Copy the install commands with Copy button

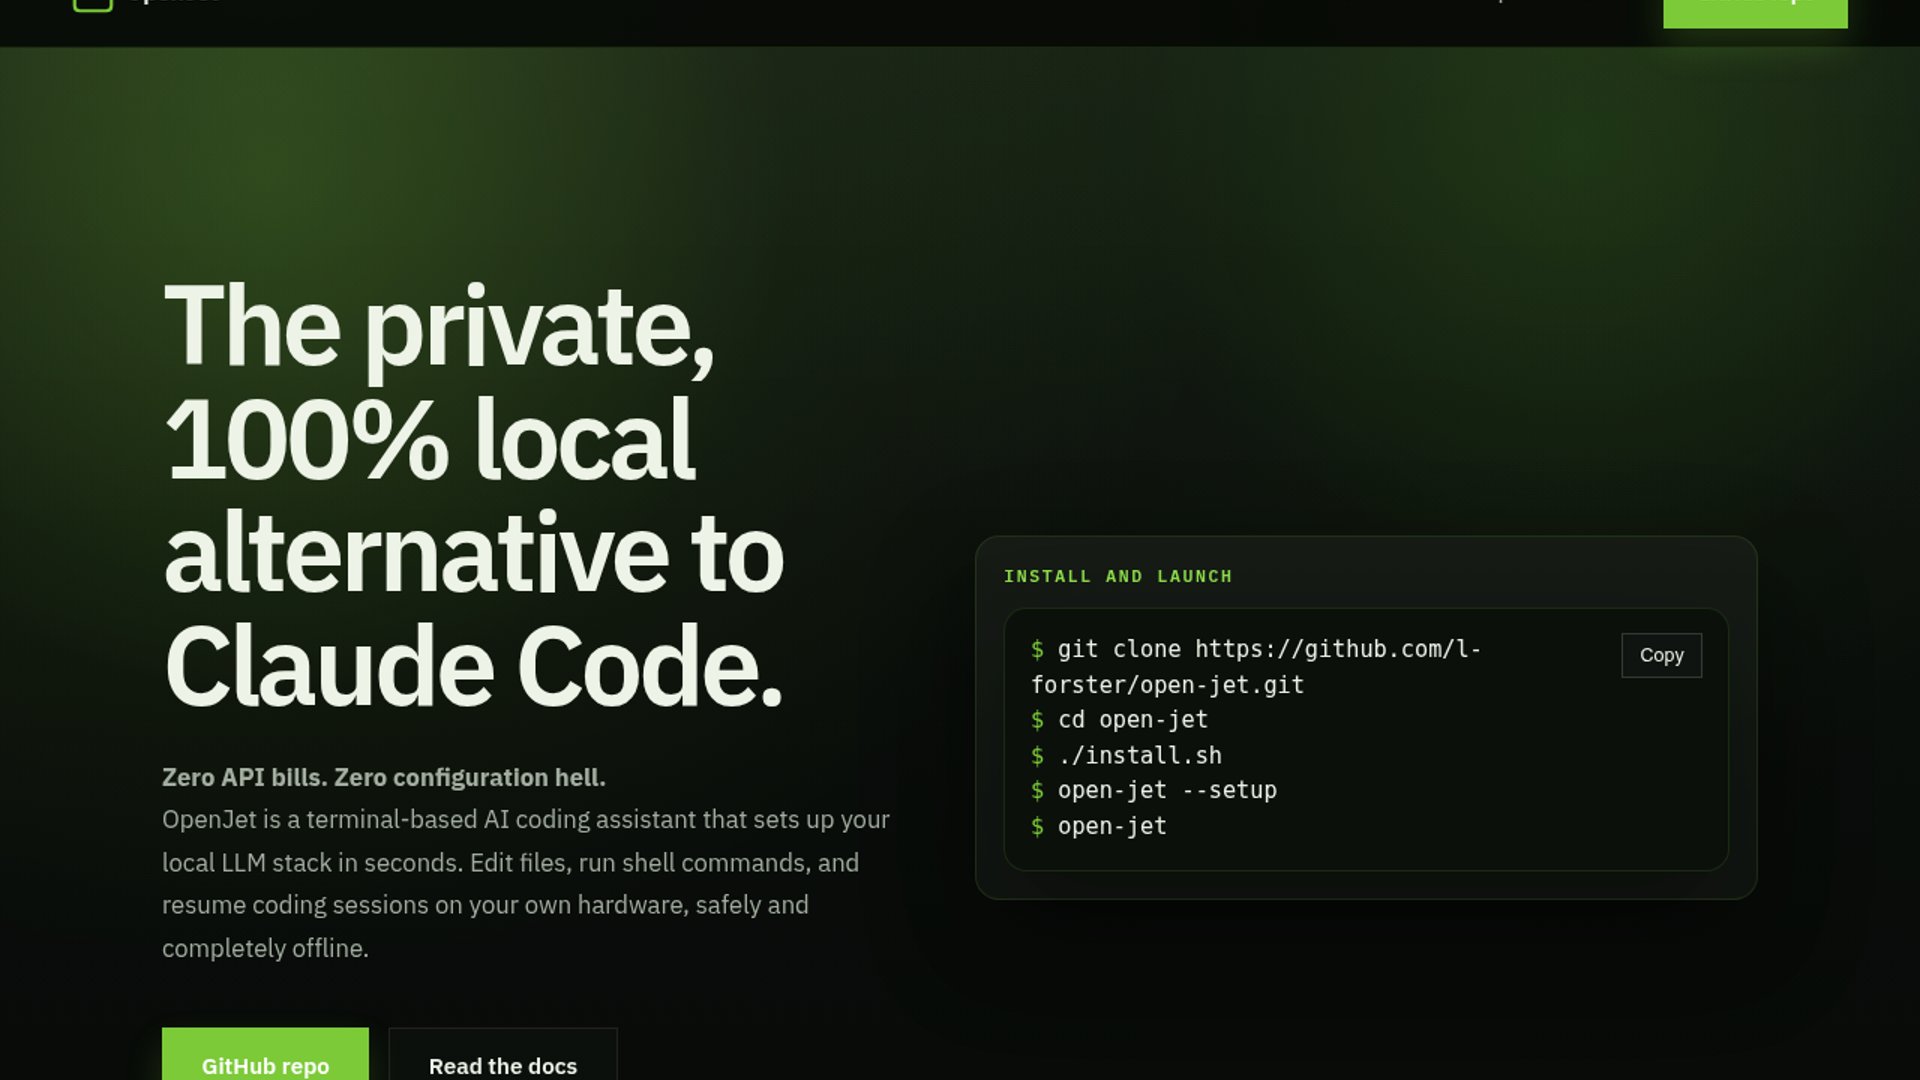point(1661,655)
